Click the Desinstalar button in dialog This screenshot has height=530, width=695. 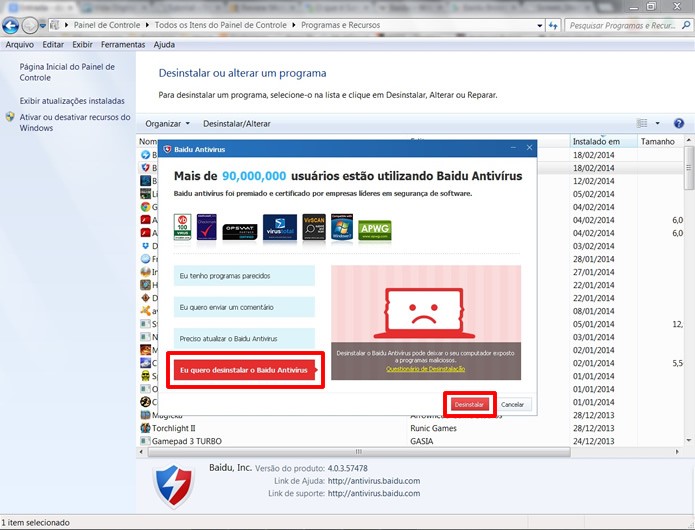click(469, 404)
